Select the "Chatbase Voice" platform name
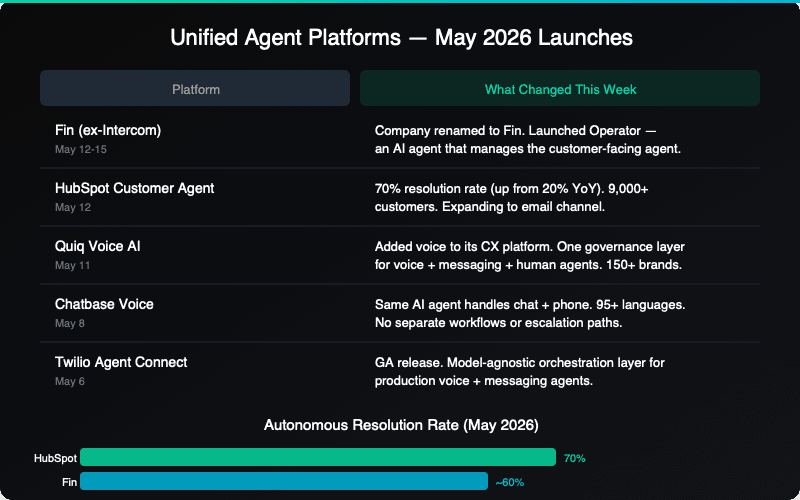 [x=104, y=304]
